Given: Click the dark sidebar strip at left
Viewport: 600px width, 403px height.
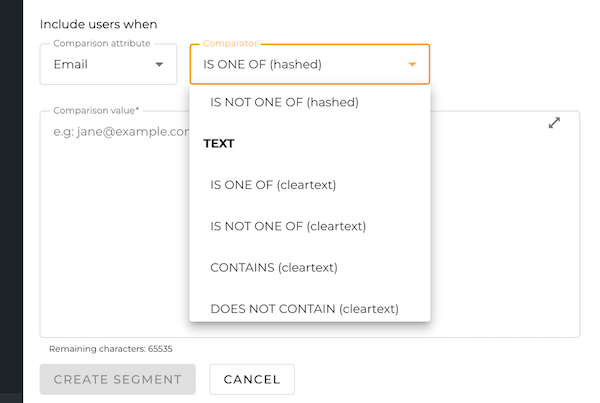Looking at the screenshot, I should tap(10, 200).
